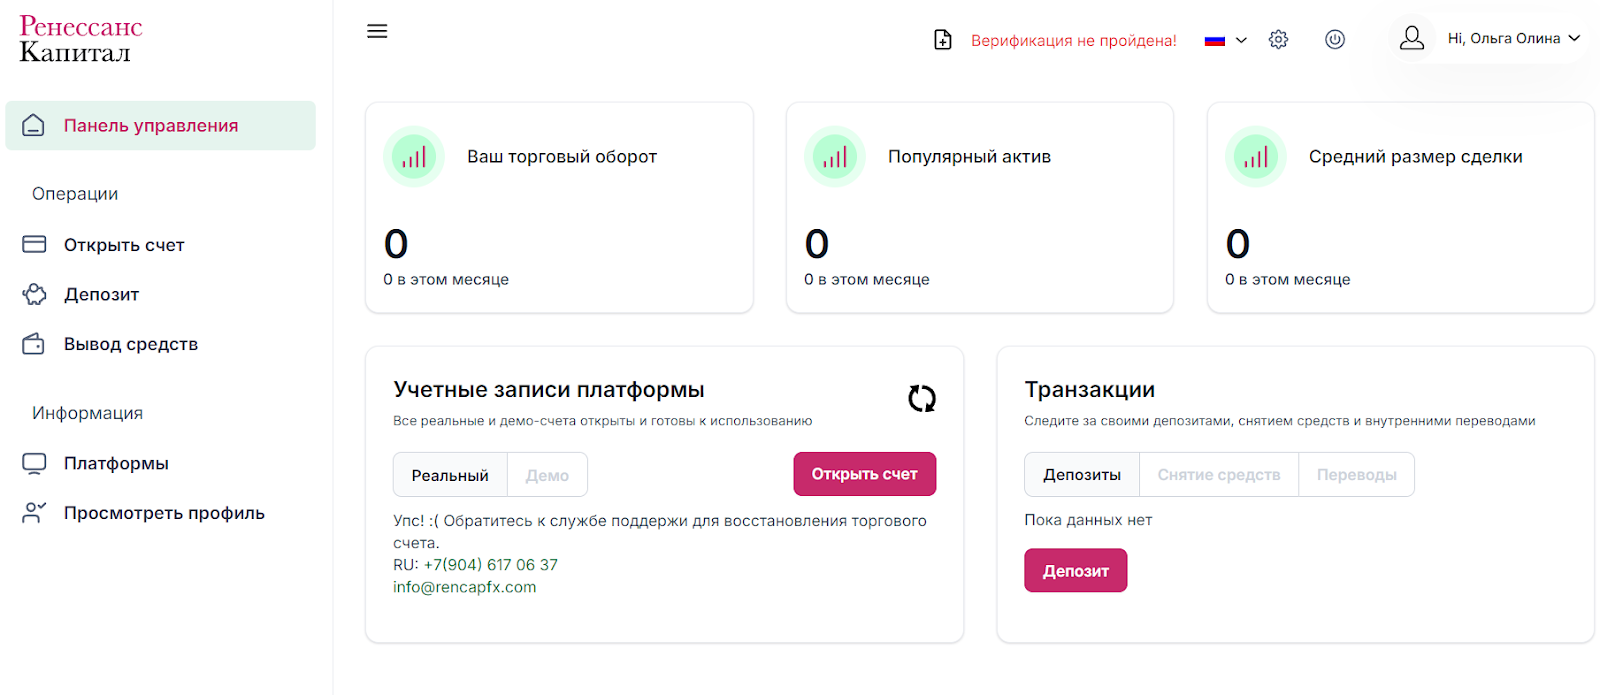The height and width of the screenshot is (695, 1600).
Task: Open settings via the gear icon
Action: (x=1278, y=40)
